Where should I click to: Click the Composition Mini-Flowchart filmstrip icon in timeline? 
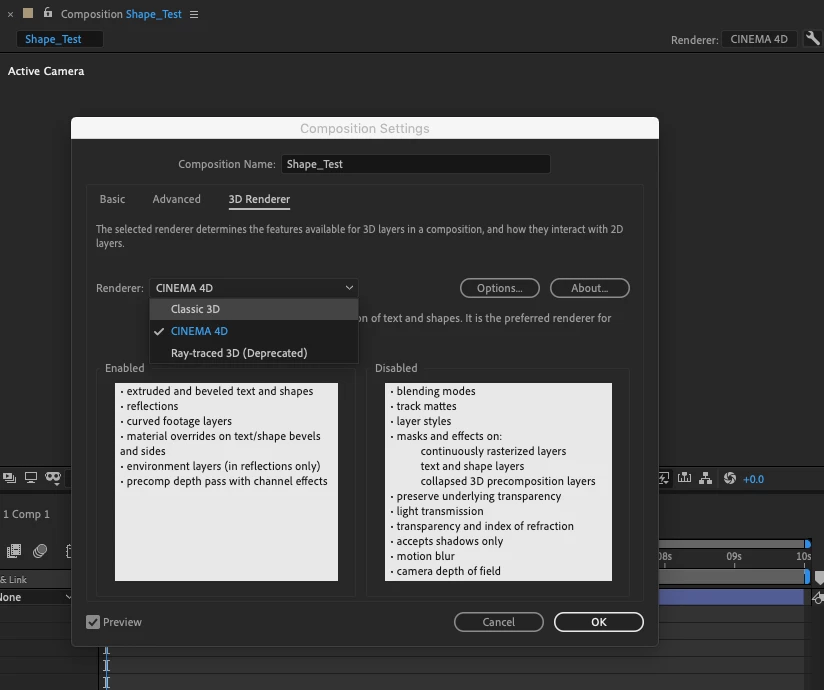14,551
